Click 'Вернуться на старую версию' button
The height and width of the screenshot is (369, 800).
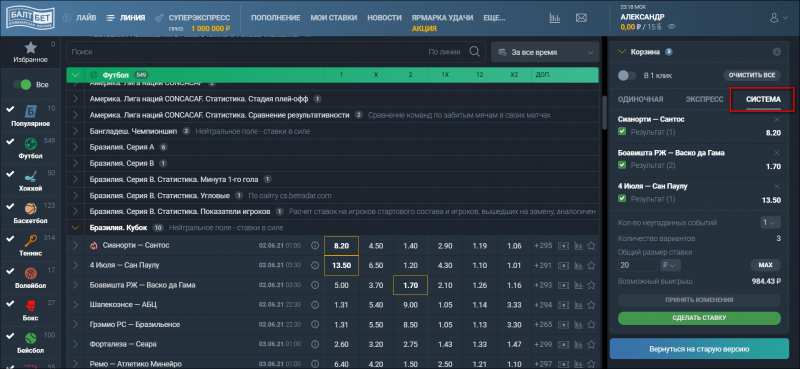pyautogui.click(x=699, y=350)
